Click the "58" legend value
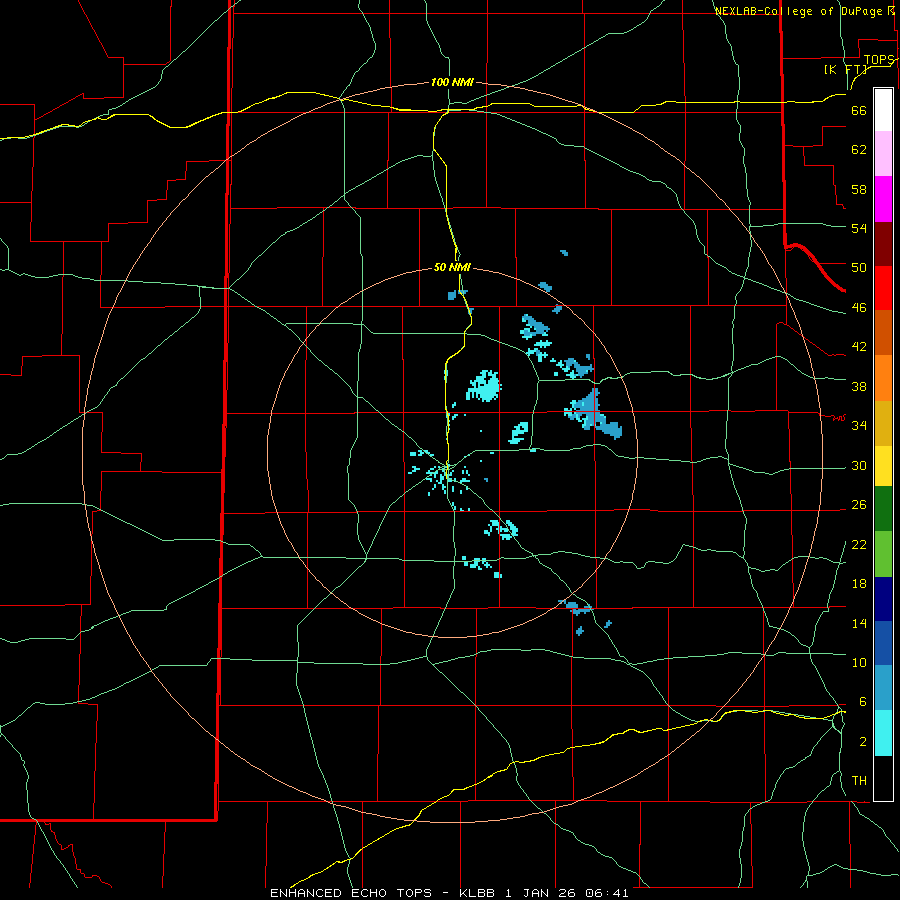This screenshot has height=900, width=900. (859, 189)
